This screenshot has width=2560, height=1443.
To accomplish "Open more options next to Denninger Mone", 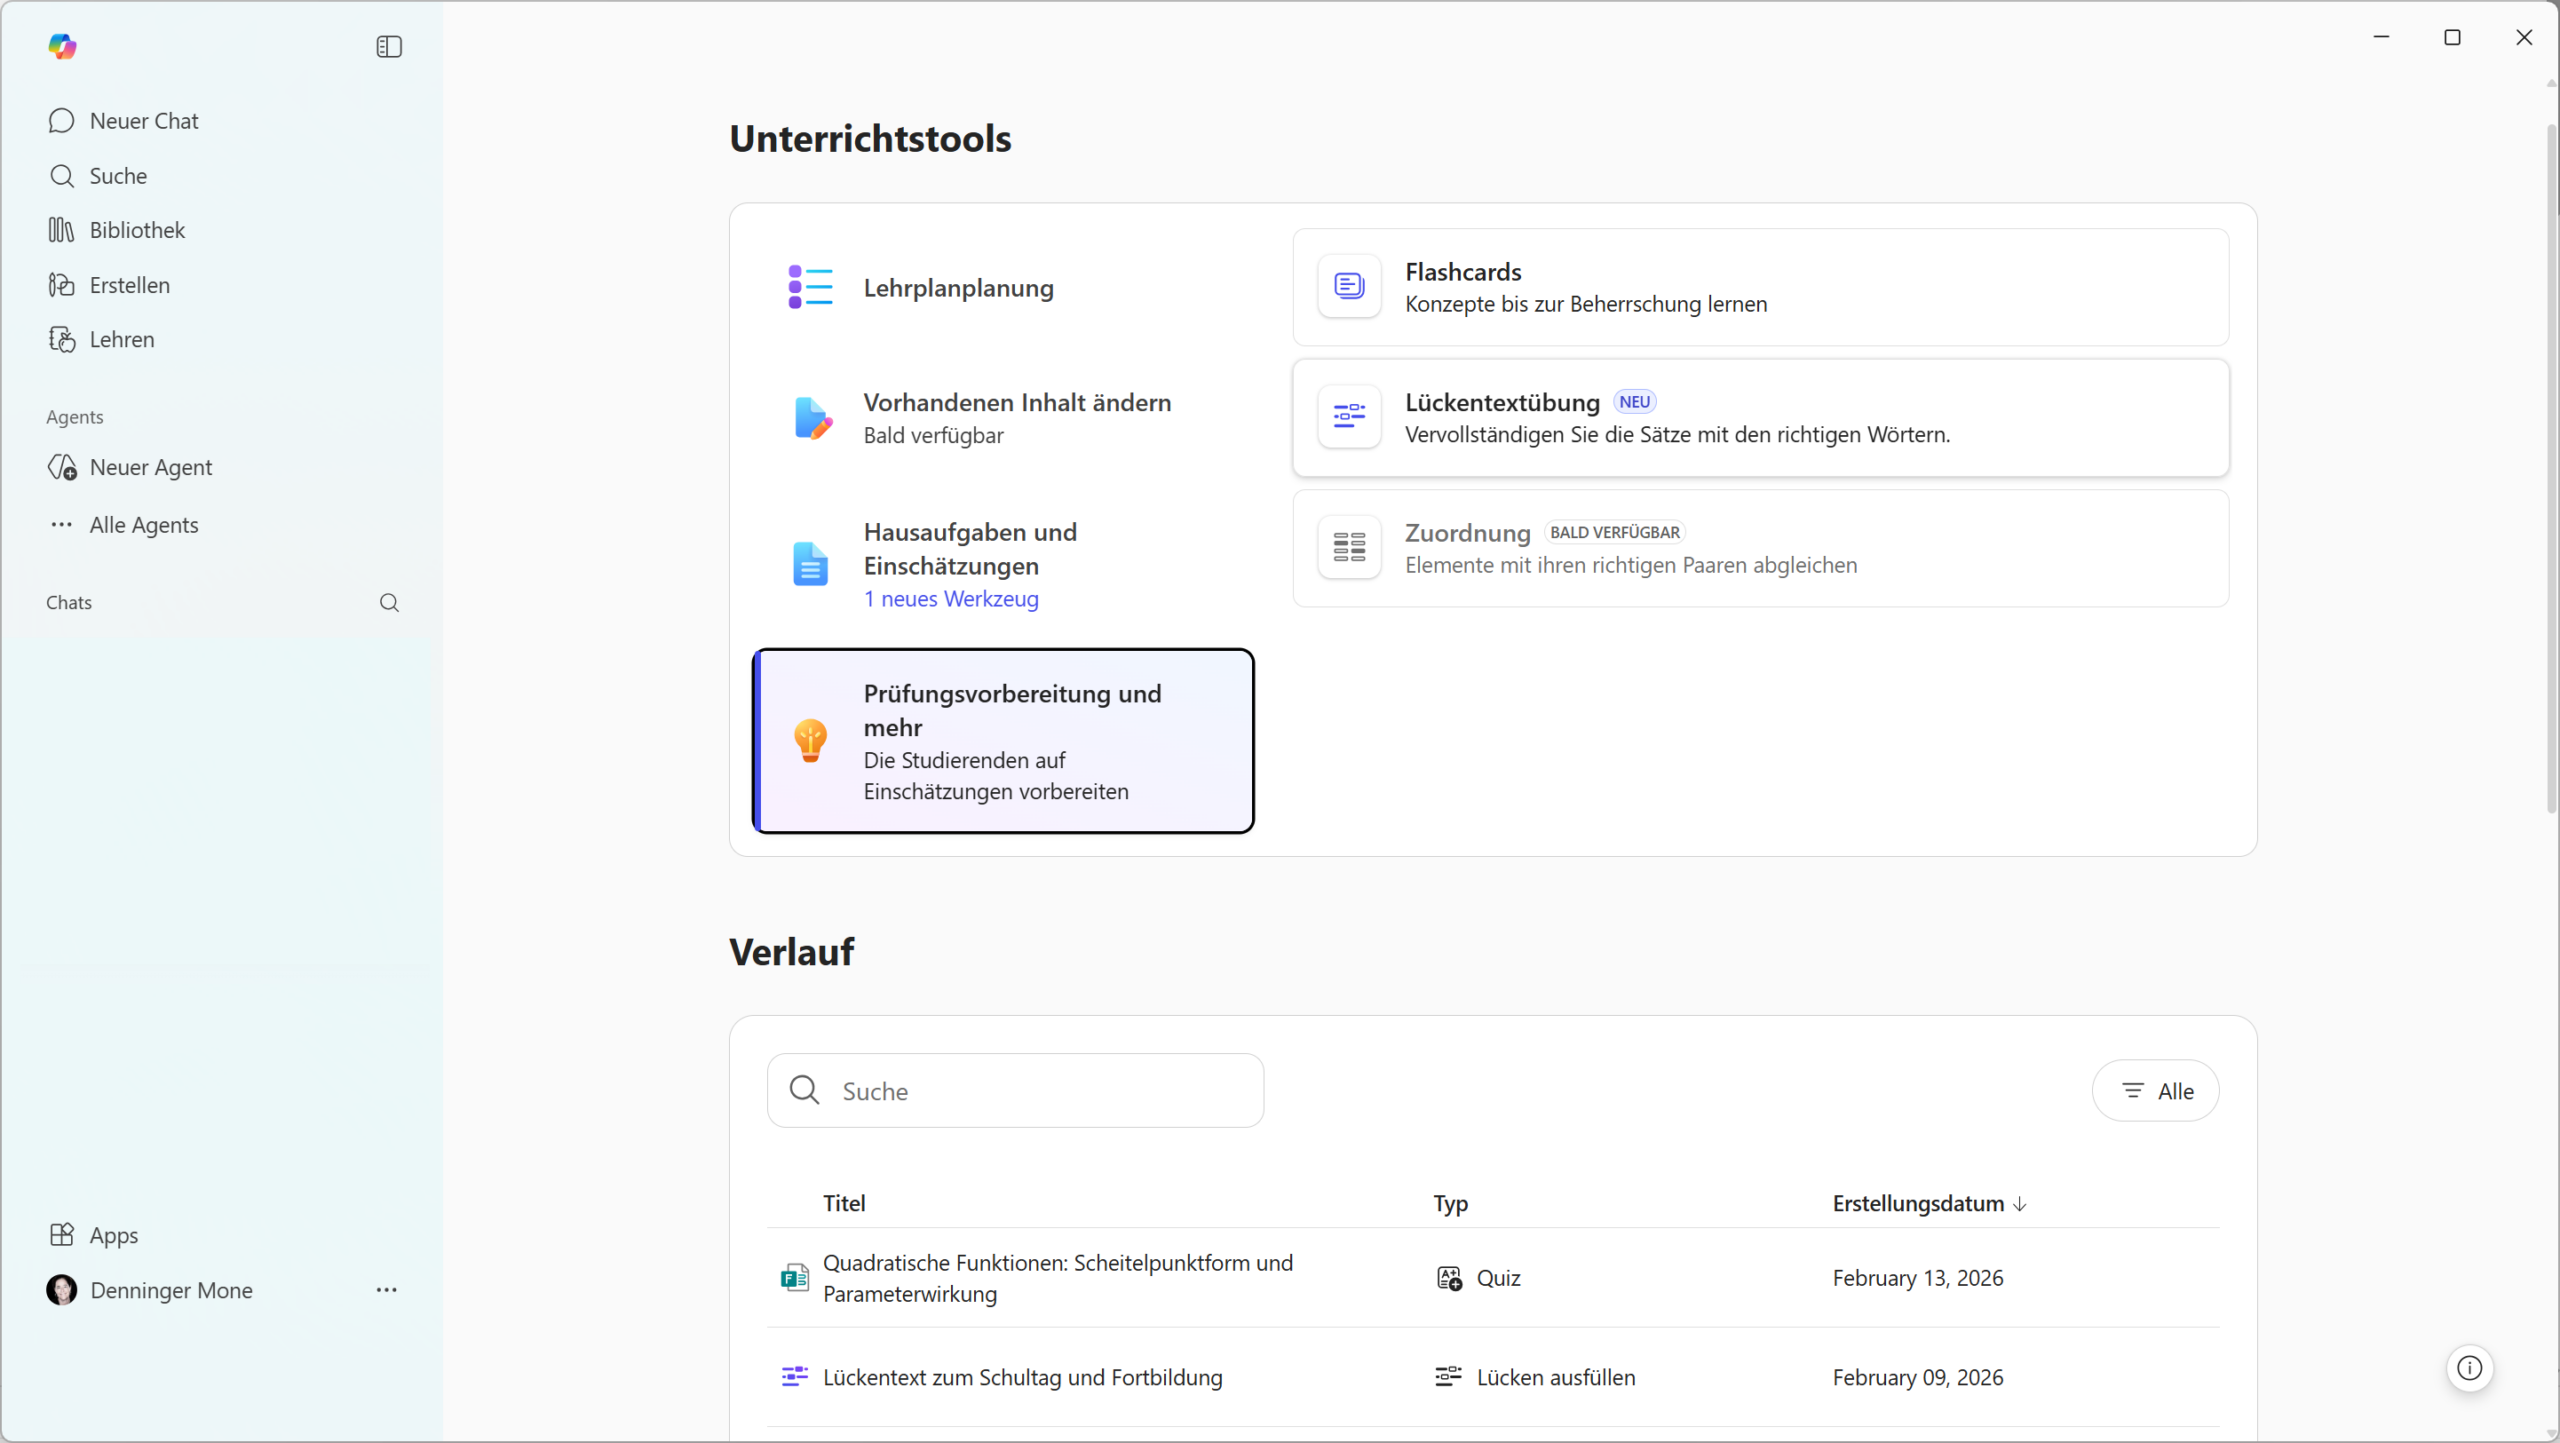I will (x=387, y=1290).
